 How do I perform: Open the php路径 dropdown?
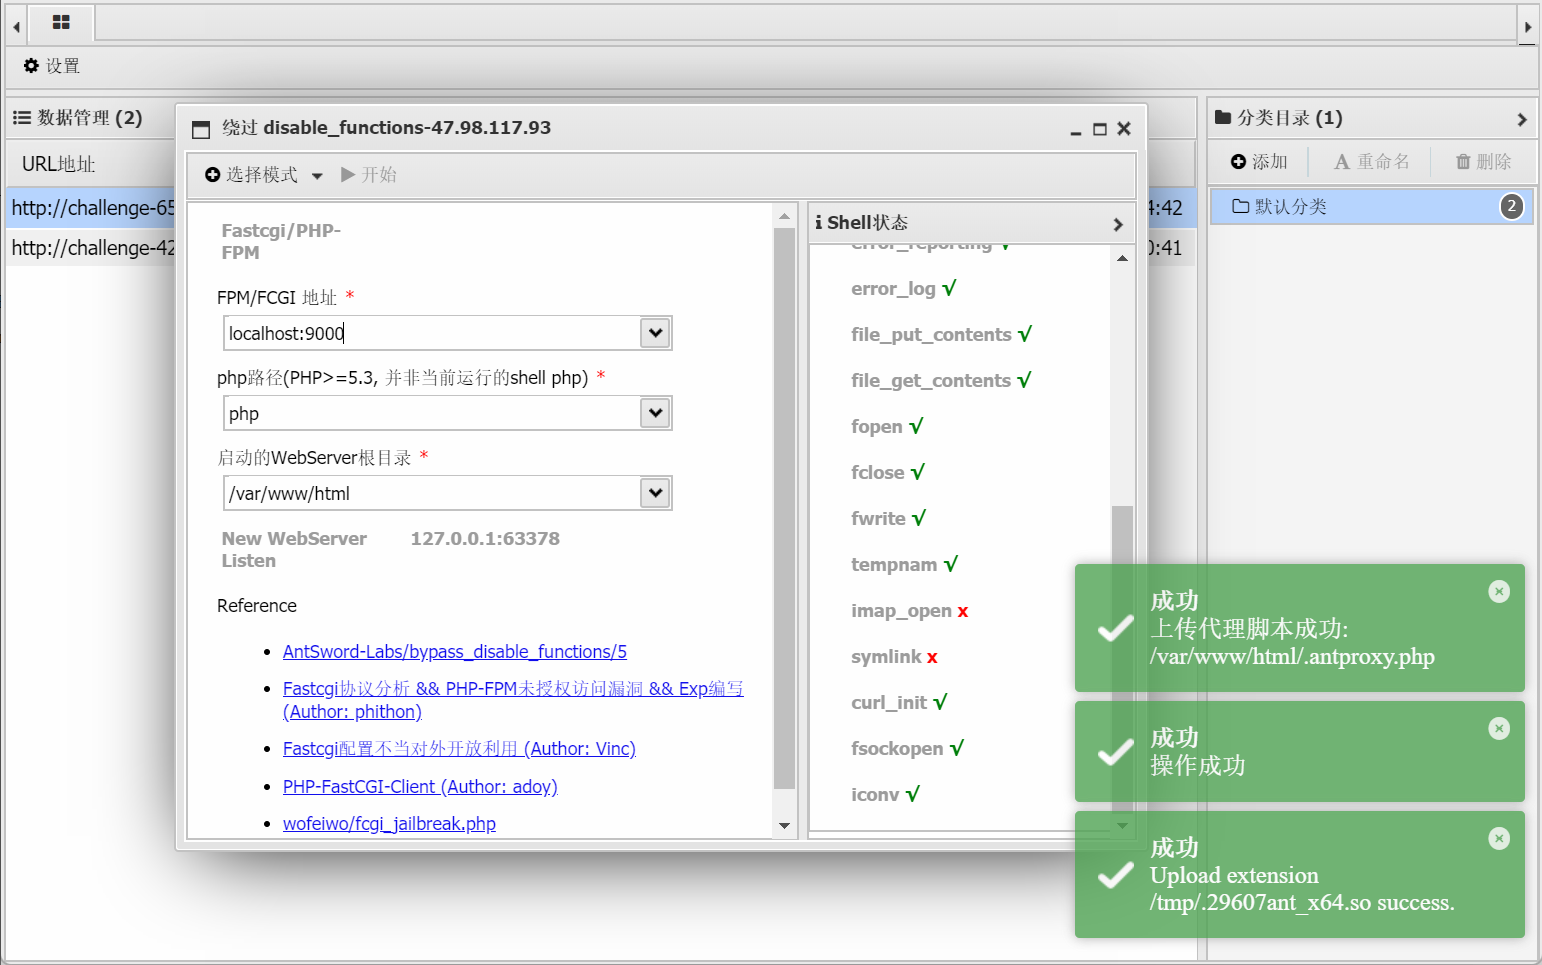pos(655,412)
